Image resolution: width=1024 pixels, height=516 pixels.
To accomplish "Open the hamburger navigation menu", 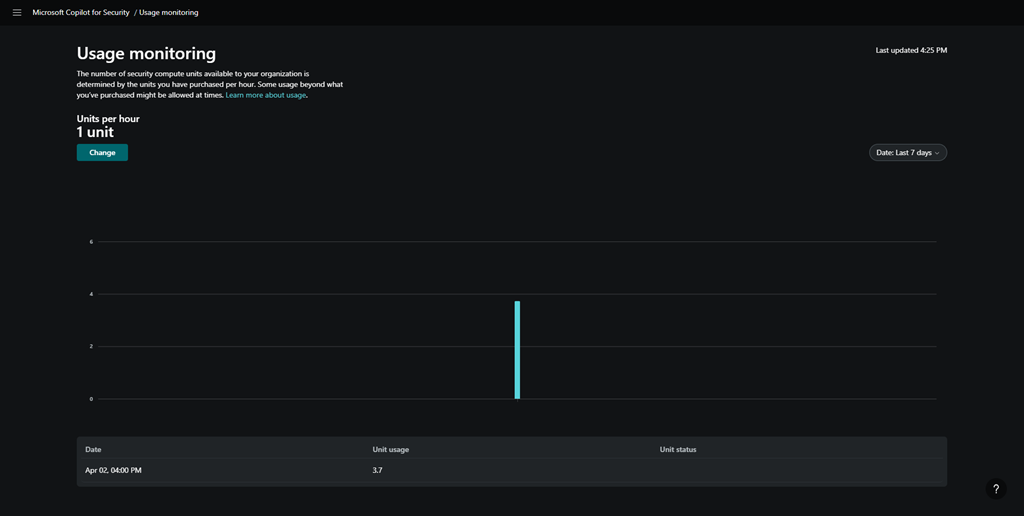I will point(17,12).
